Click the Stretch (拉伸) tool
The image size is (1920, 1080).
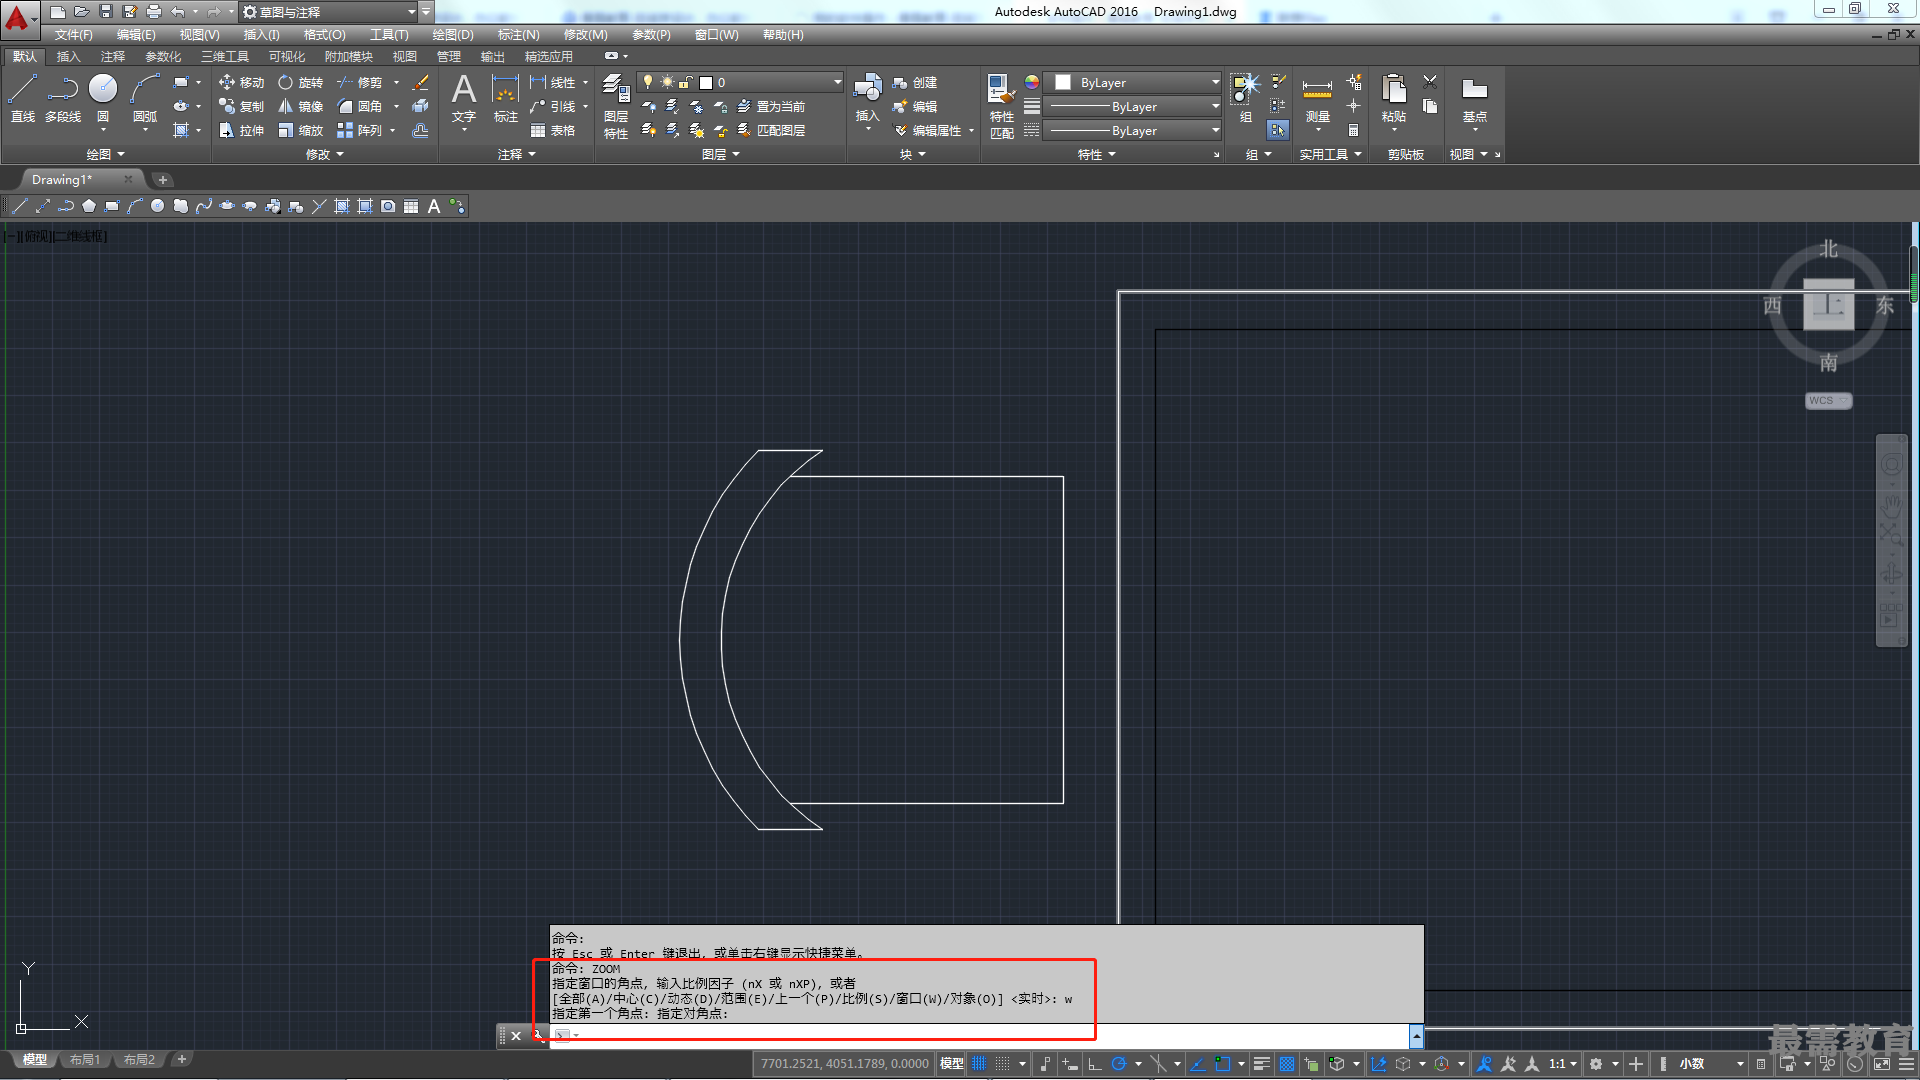pyautogui.click(x=241, y=130)
